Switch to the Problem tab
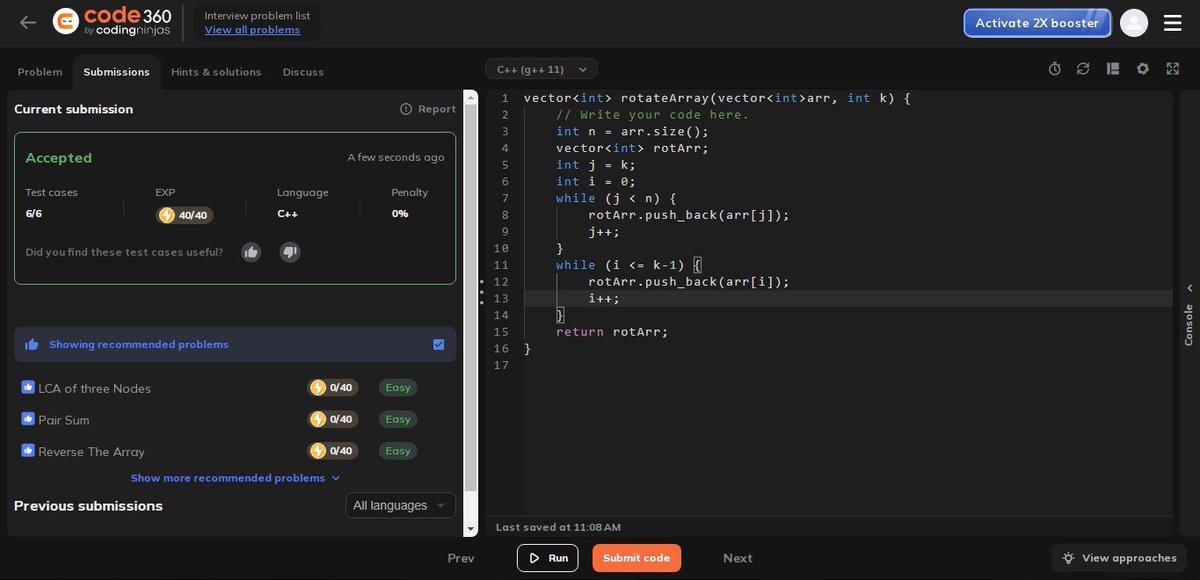 pos(40,72)
